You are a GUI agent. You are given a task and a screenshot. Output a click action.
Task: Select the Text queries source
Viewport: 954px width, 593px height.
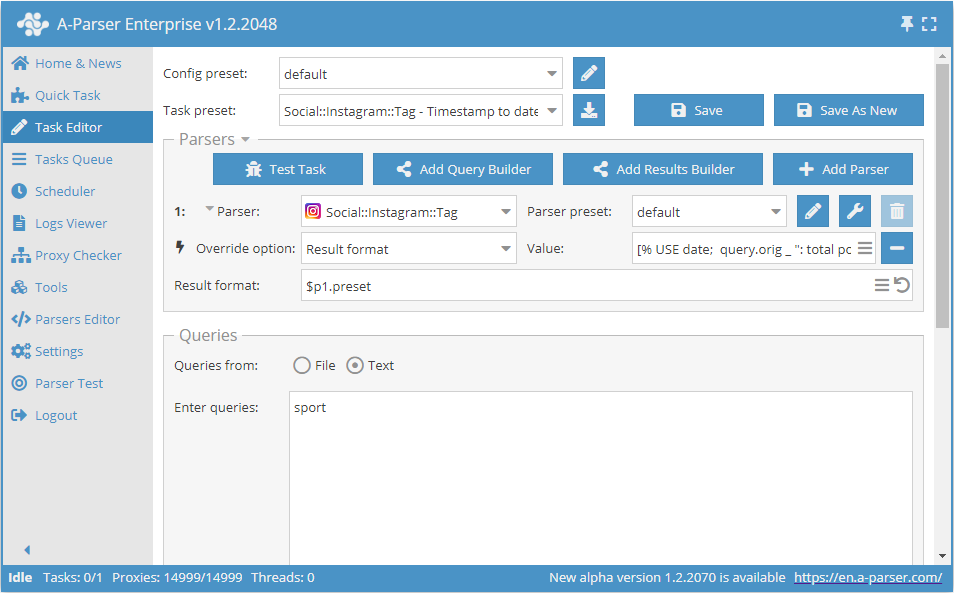pos(357,365)
